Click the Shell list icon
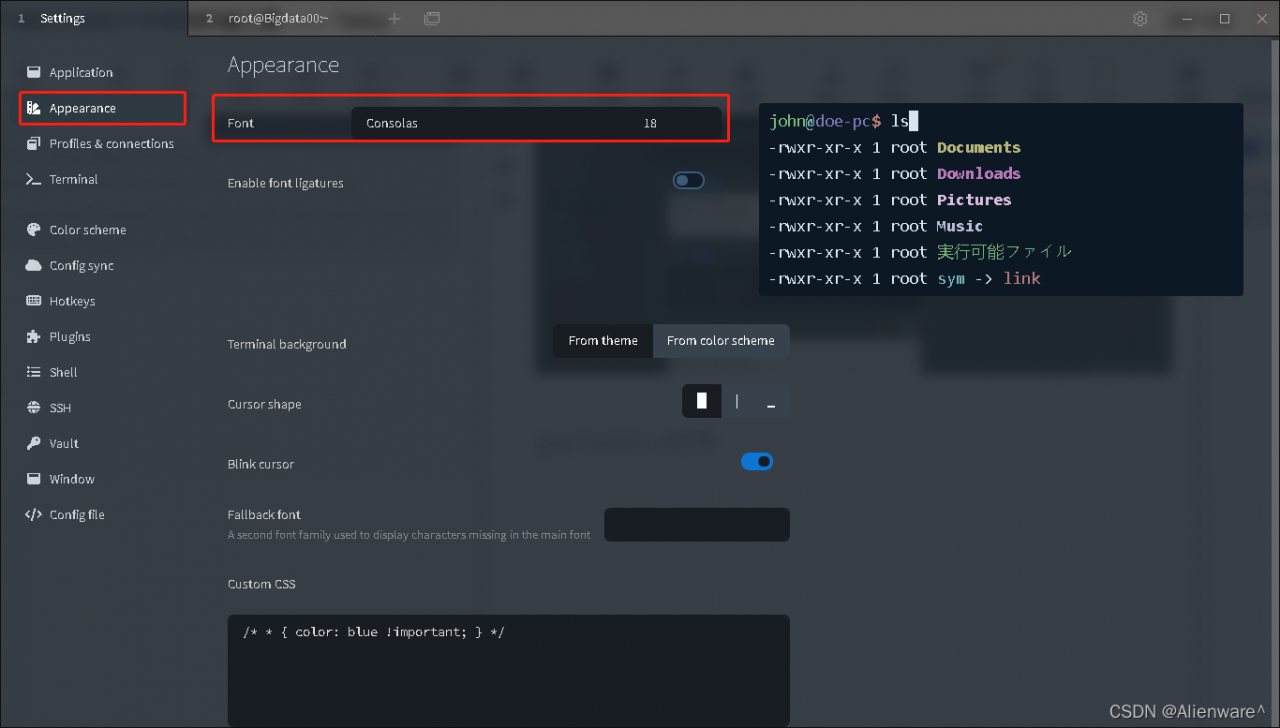 tap(33, 372)
